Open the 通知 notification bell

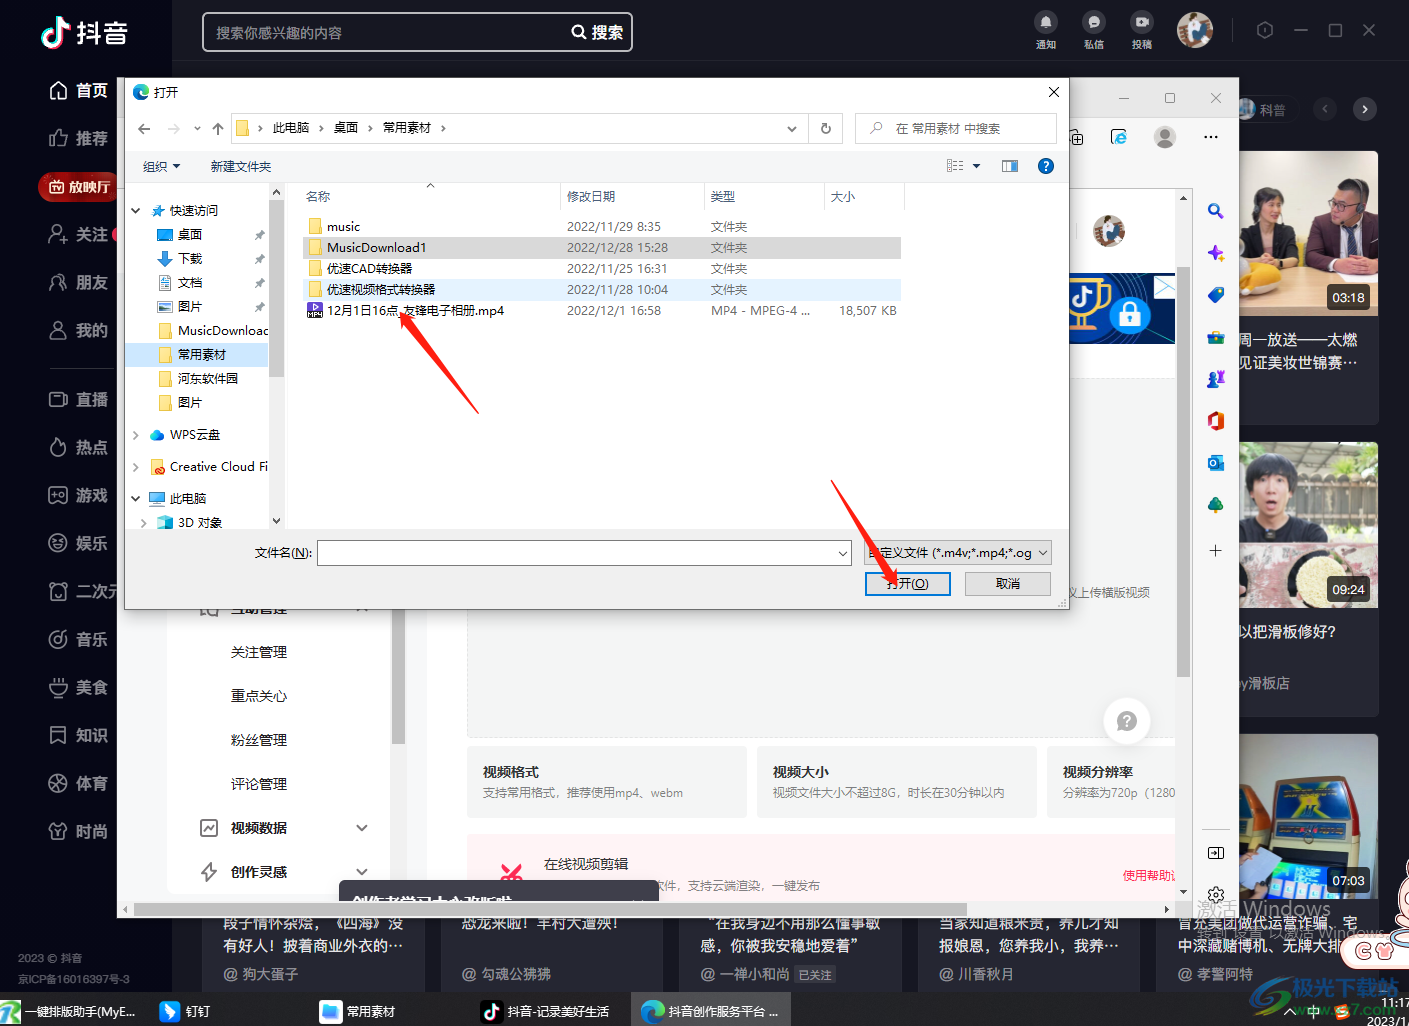point(1046,30)
